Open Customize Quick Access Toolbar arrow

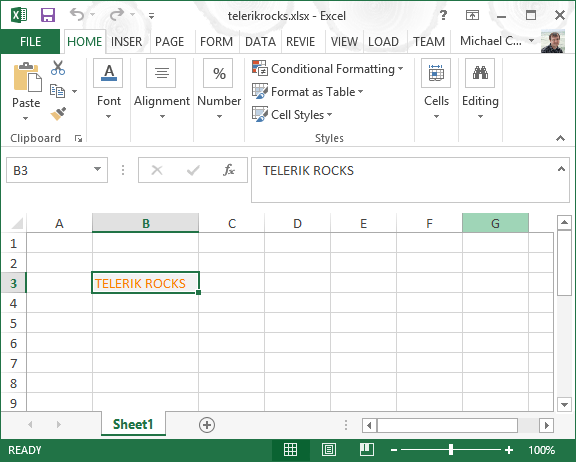(151, 15)
